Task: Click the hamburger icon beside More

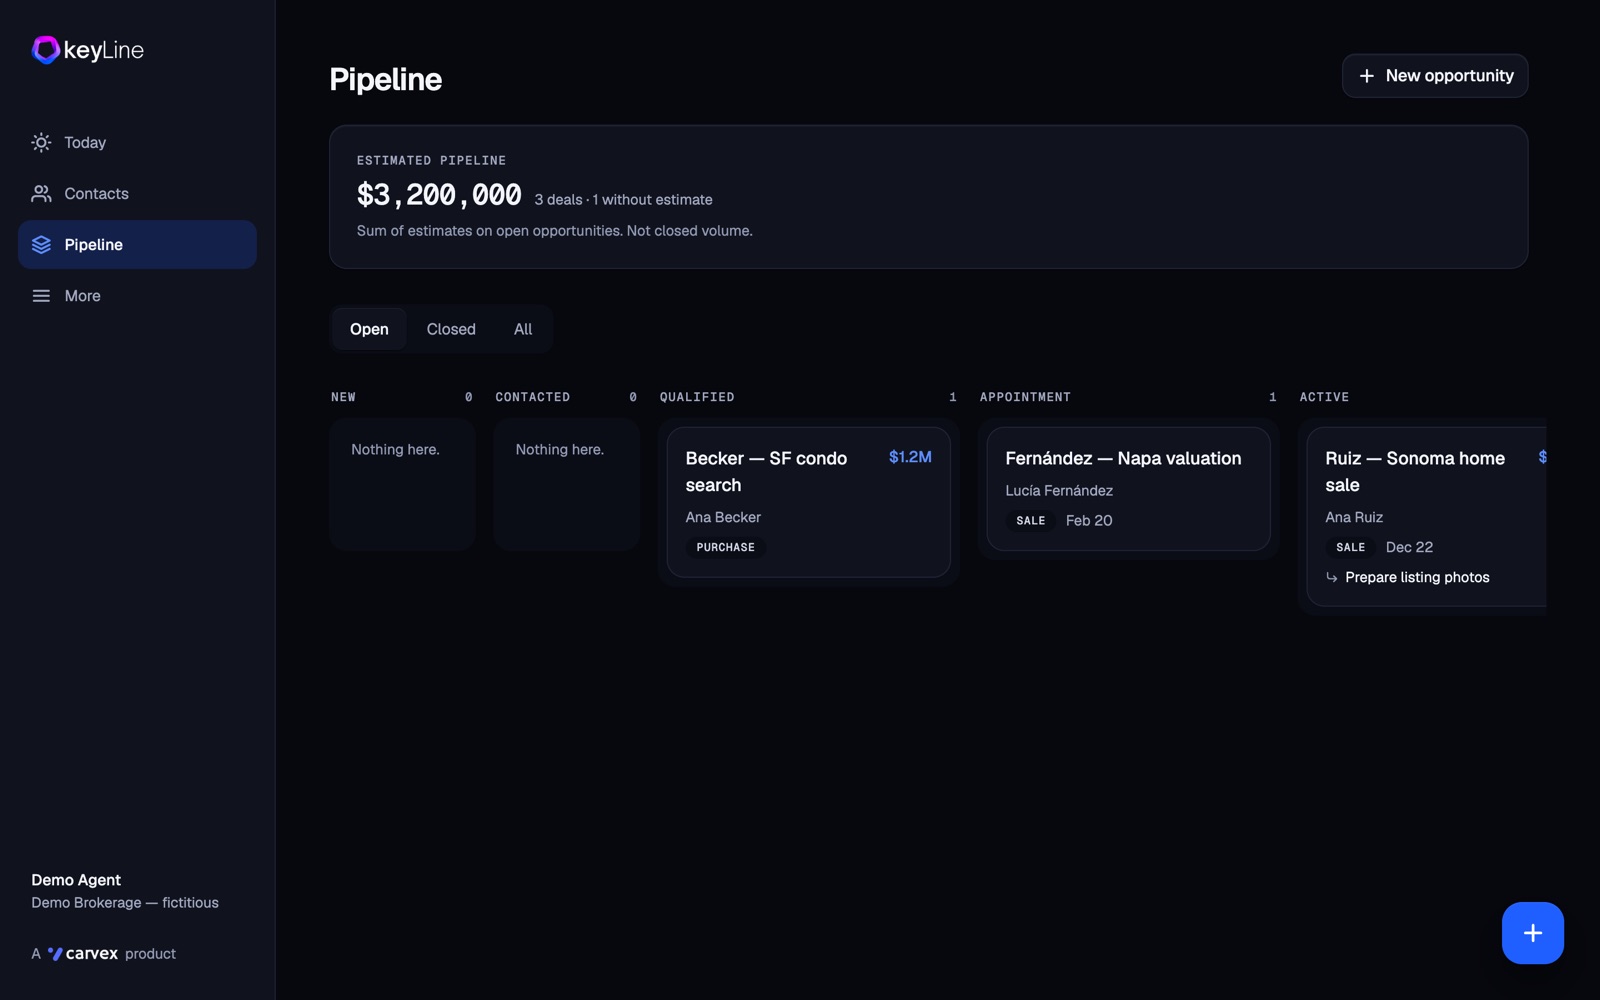Action: (x=41, y=296)
